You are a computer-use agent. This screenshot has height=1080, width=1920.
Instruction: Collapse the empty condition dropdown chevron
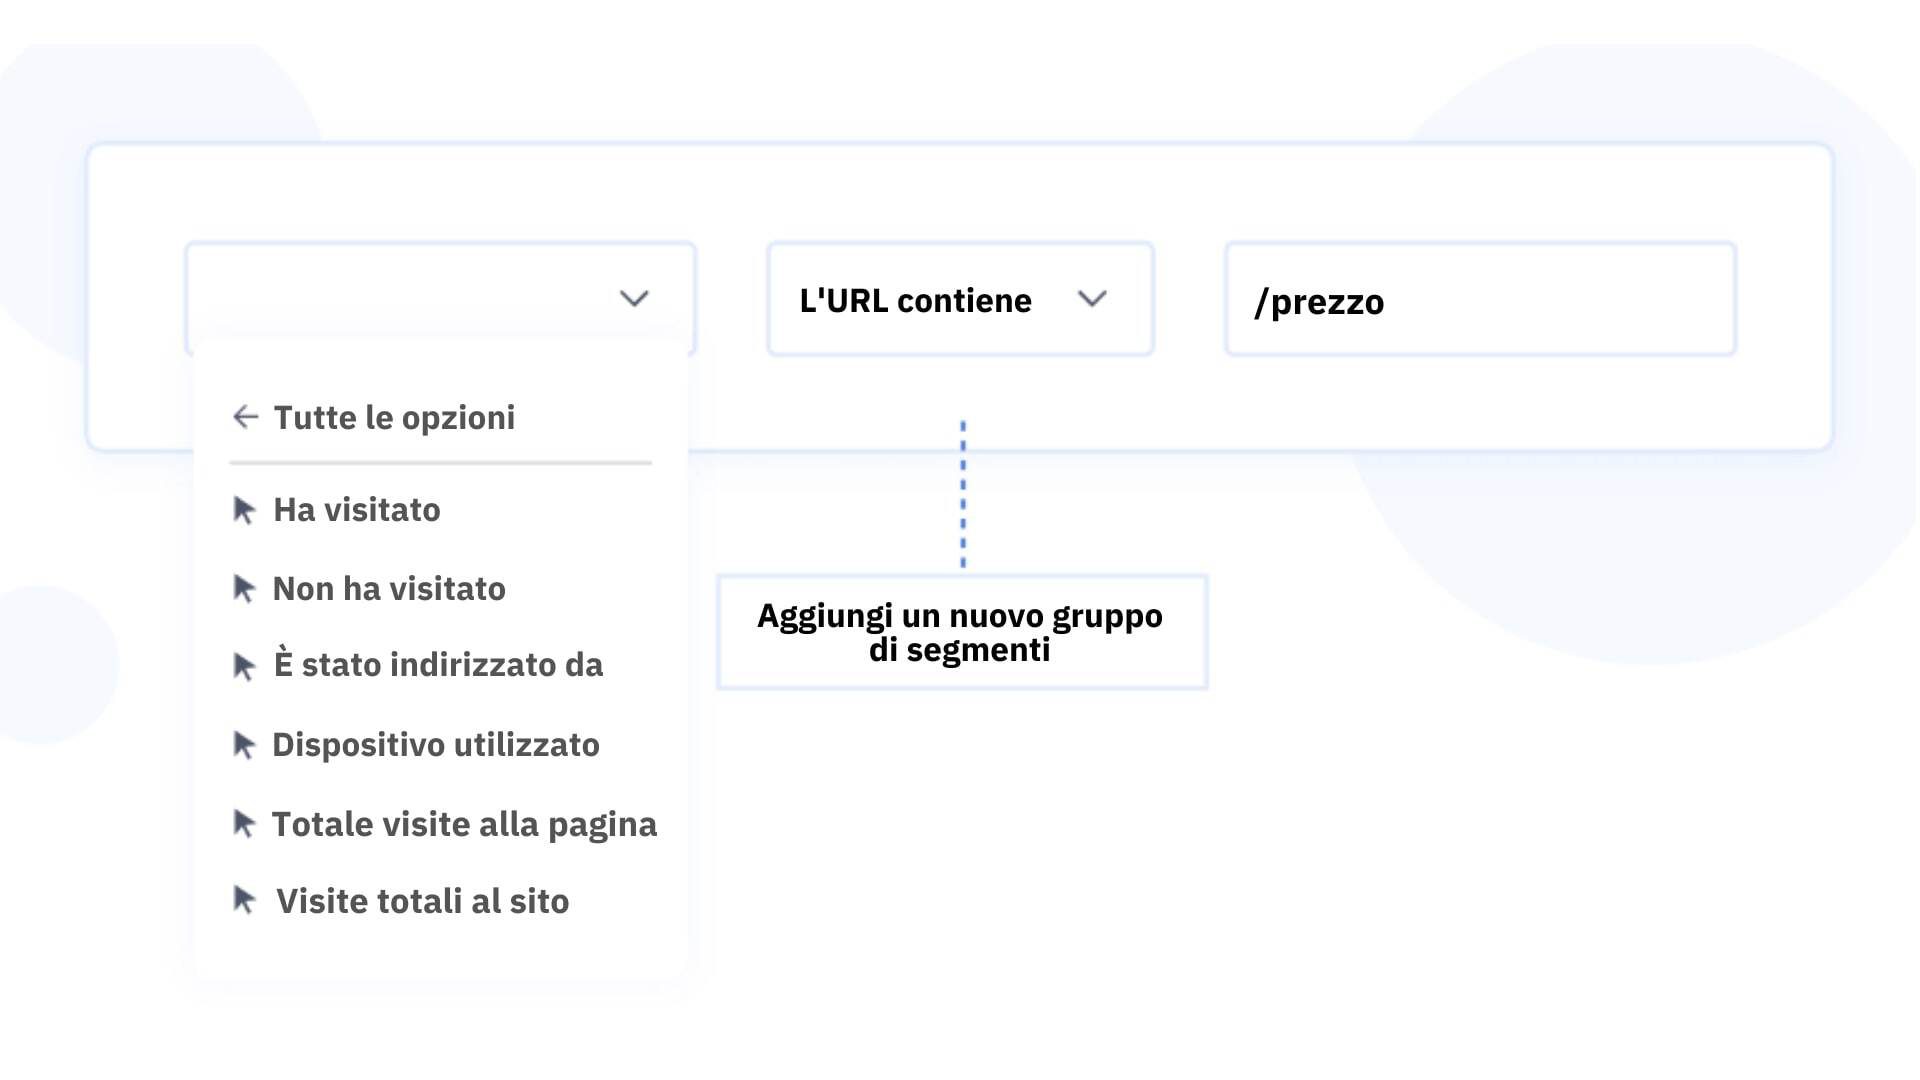tap(634, 299)
